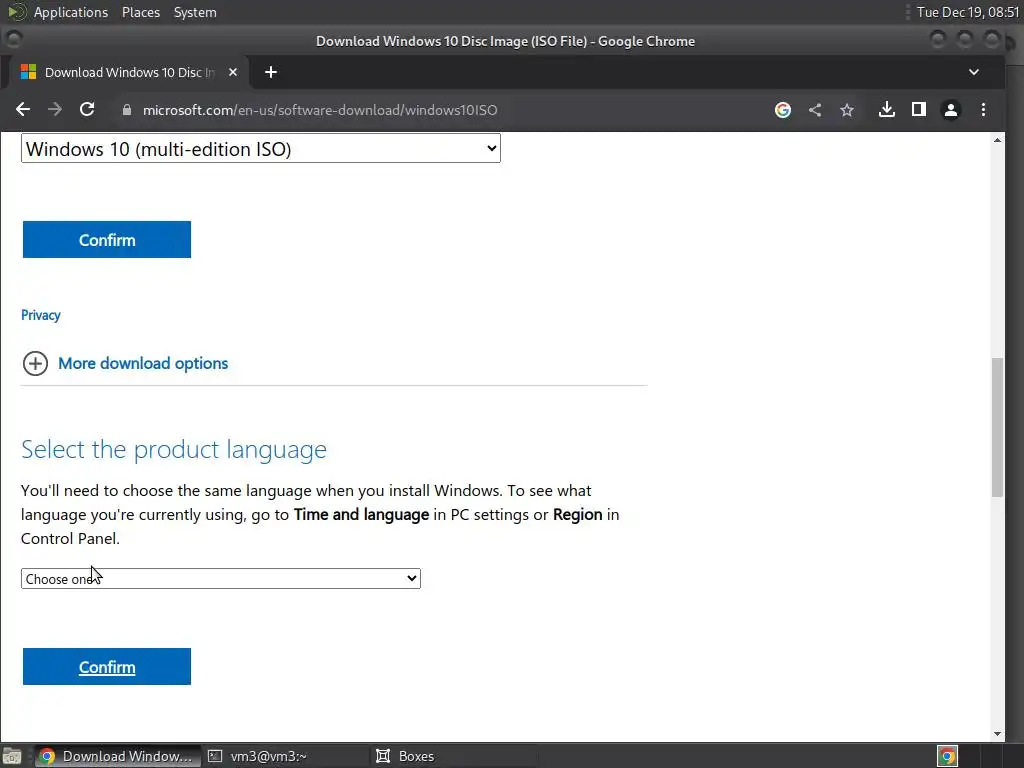Screen dimensions: 1024x768
Task: Open Chrome's three-dot menu
Action: [x=984, y=110]
